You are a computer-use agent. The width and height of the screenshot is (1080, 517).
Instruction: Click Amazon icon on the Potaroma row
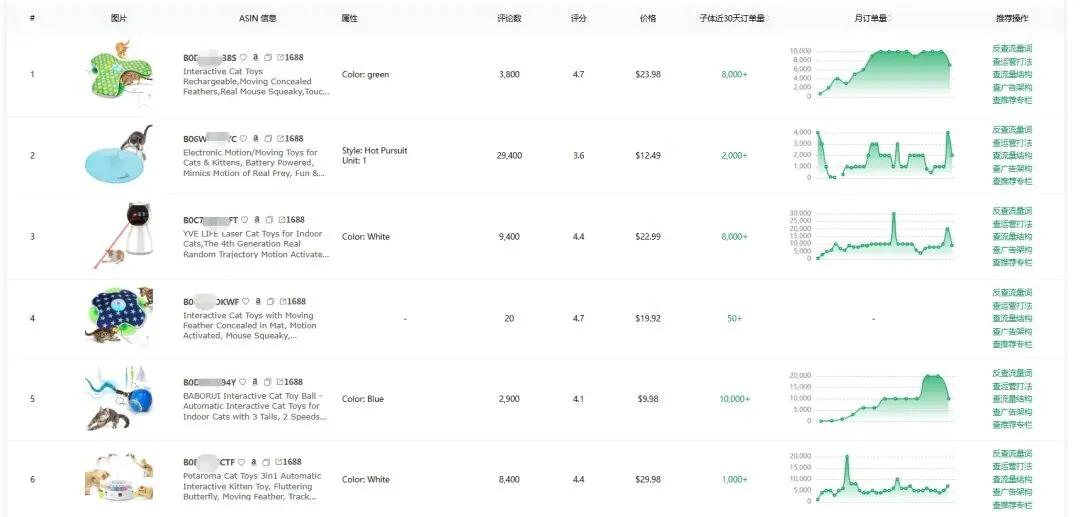pyautogui.click(x=255, y=463)
